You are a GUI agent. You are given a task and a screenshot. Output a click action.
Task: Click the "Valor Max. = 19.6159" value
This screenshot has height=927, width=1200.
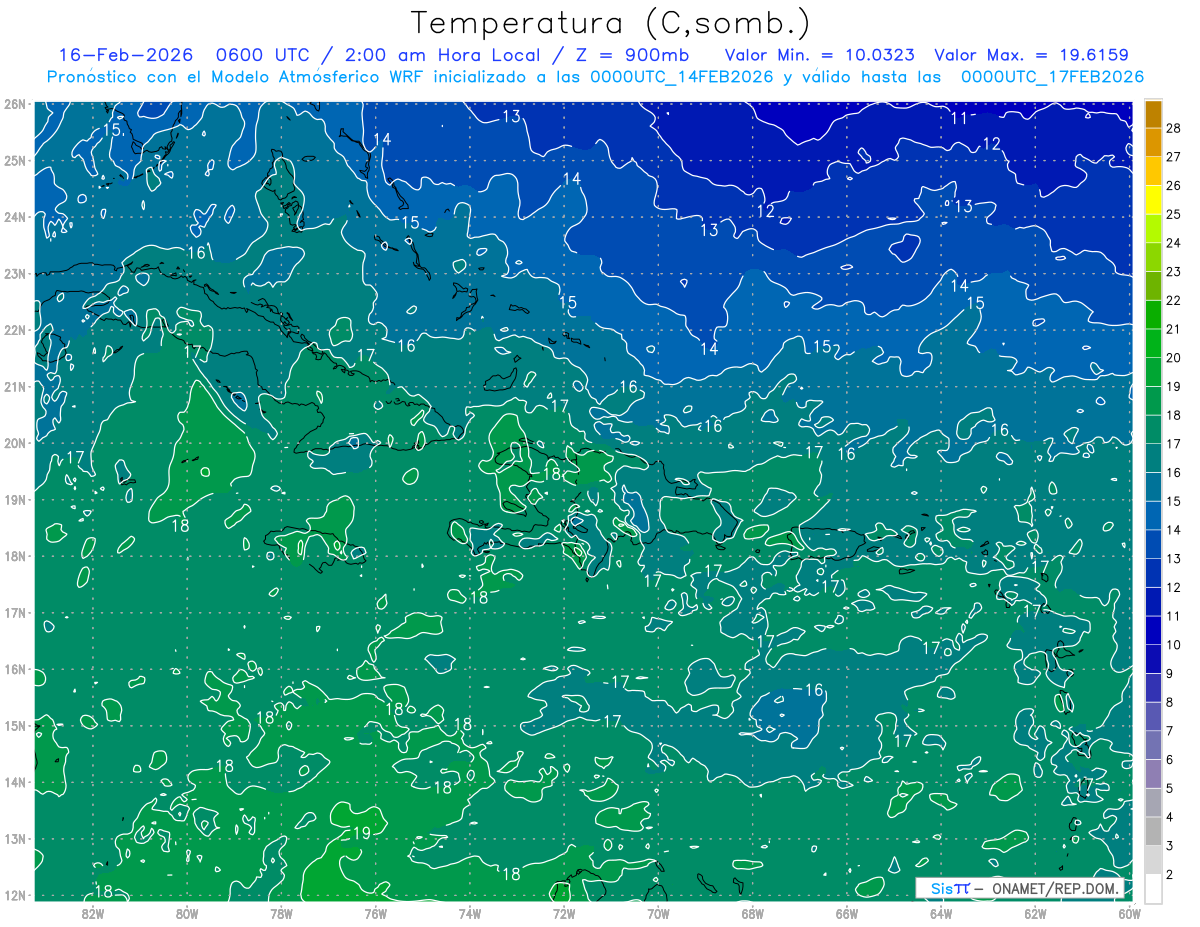(x=1031, y=55)
